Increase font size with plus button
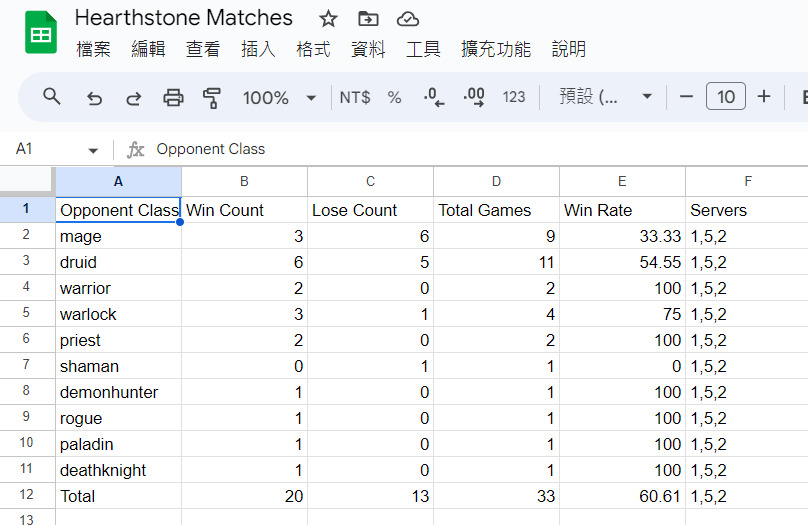808x525 pixels. coord(764,96)
